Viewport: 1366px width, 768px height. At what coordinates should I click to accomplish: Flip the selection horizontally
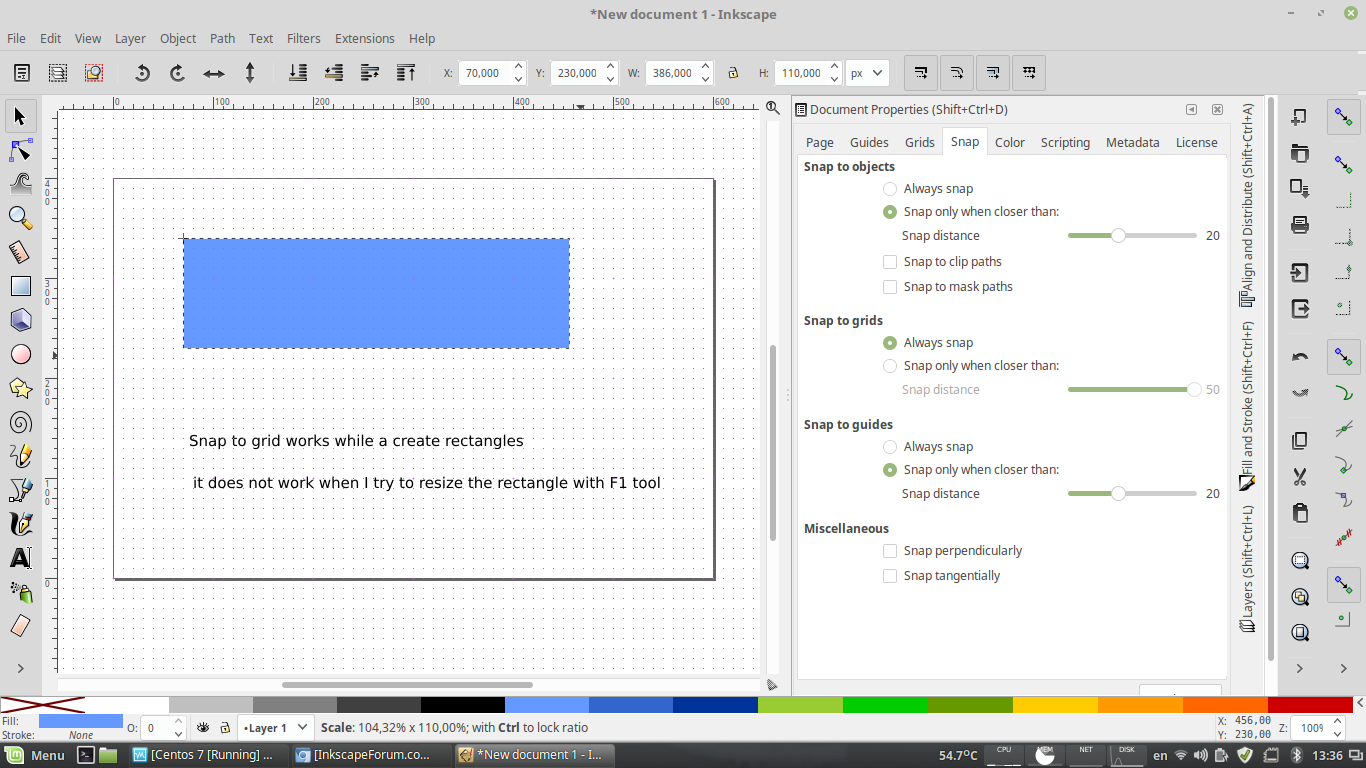214,73
